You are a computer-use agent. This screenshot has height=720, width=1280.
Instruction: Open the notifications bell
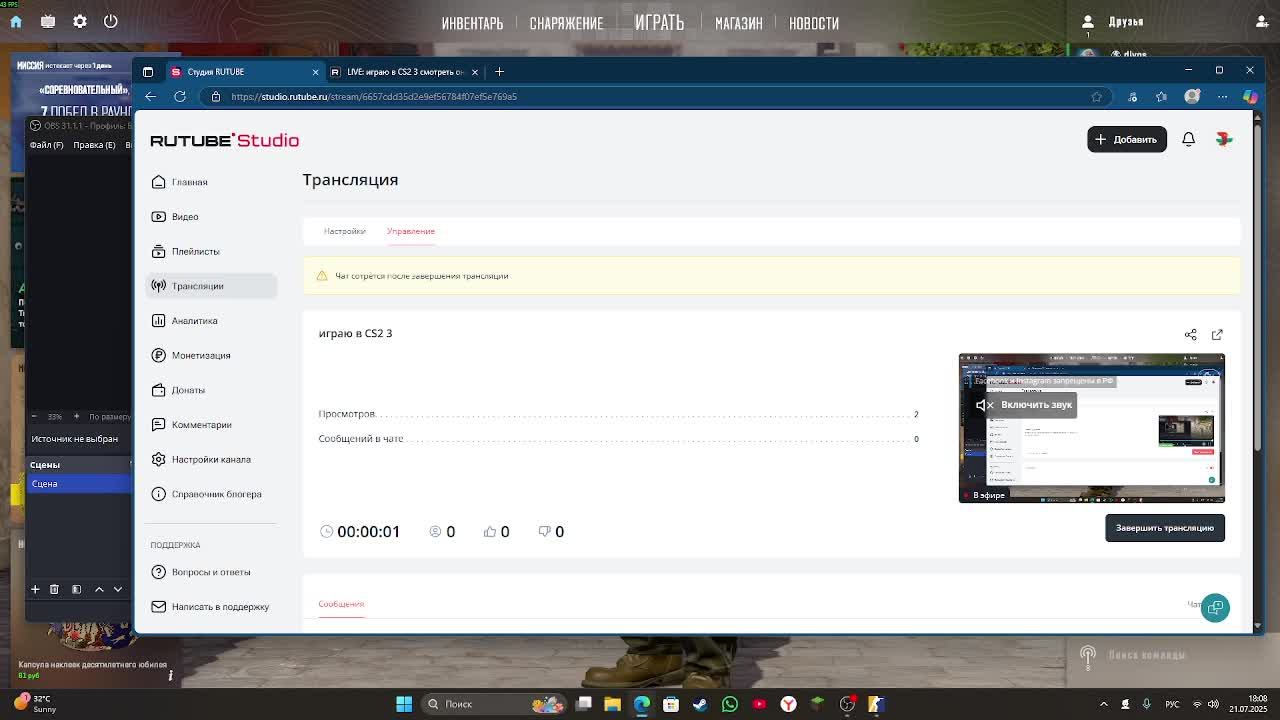point(1188,139)
